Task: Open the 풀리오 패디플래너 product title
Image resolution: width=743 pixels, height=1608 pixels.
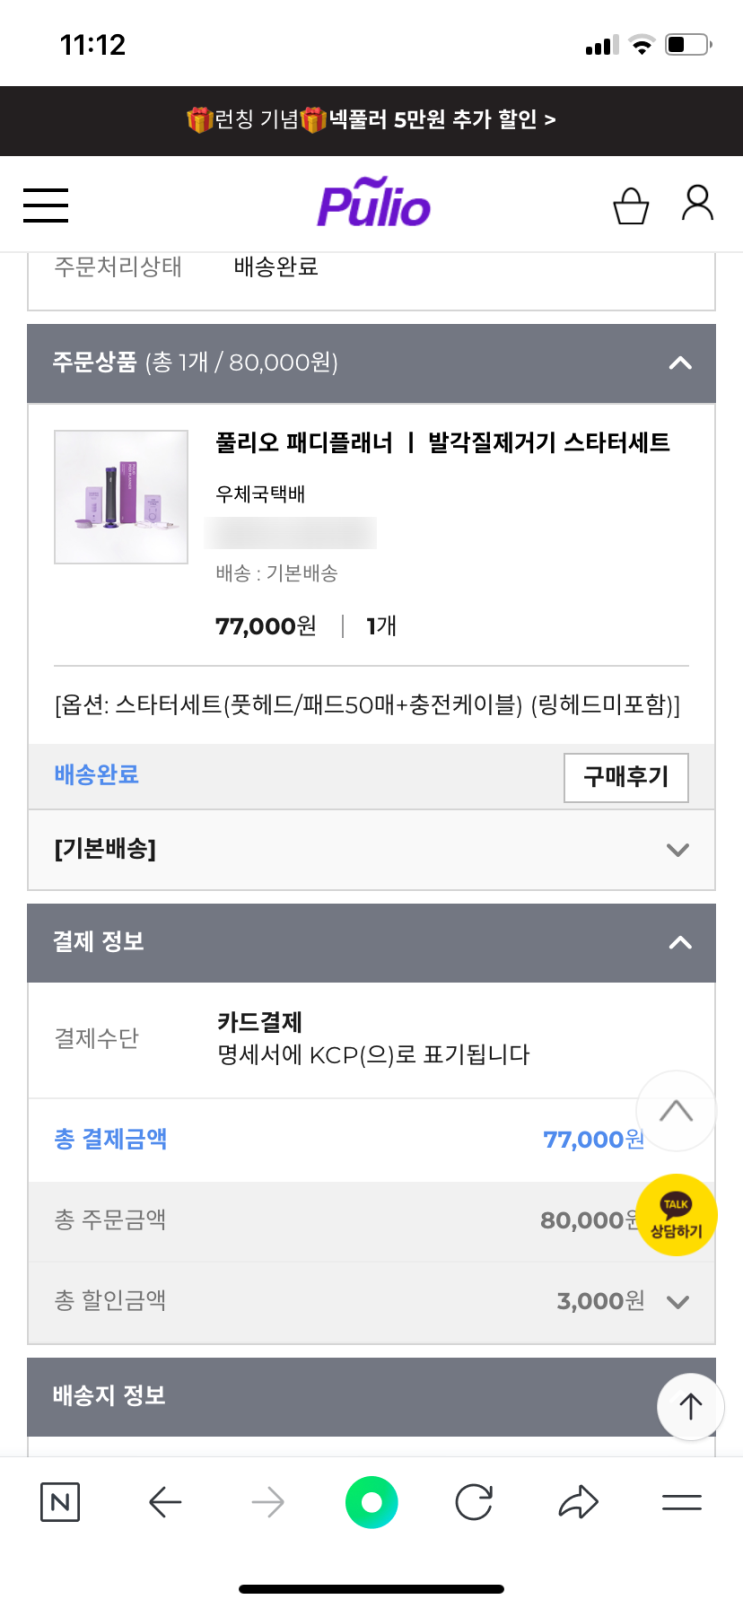Action: click(442, 443)
